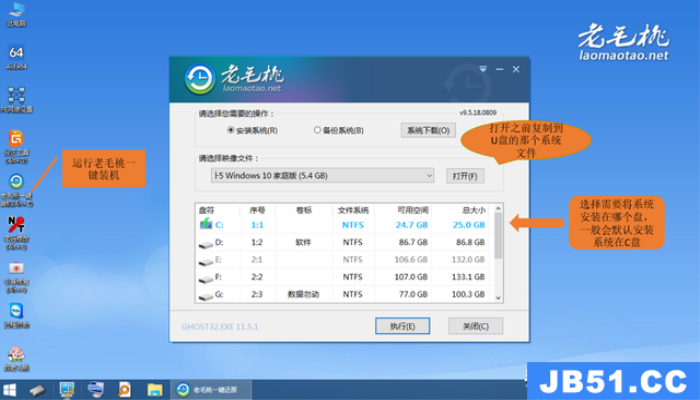Viewport: 700px width, 400px height.
Task: Open the Windows Start button
Action: [x=9, y=390]
